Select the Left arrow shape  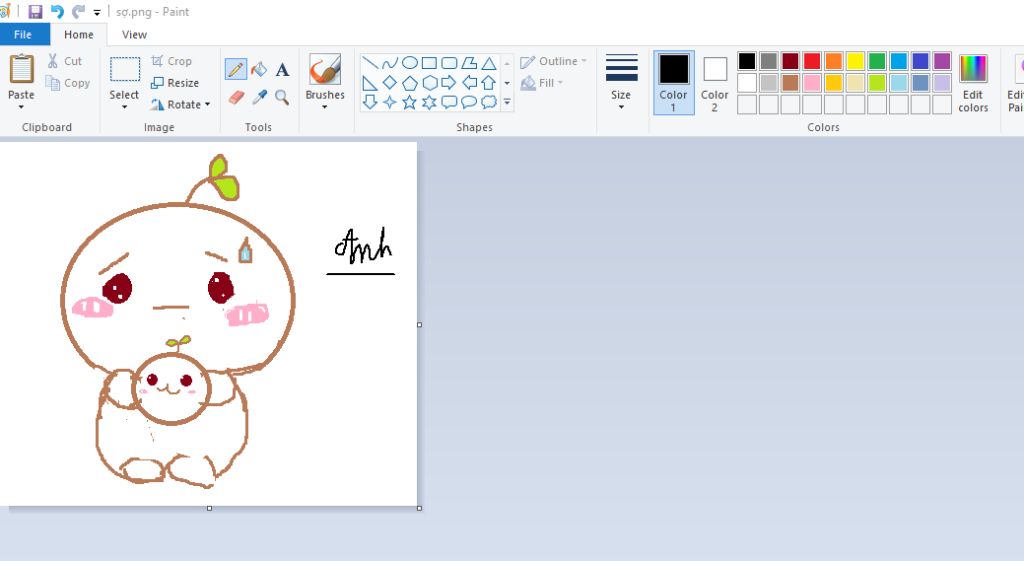(469, 83)
